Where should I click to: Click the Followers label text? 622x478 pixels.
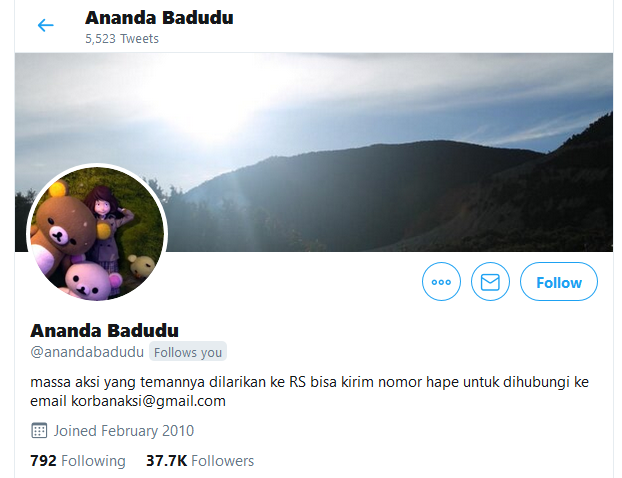pos(223,461)
